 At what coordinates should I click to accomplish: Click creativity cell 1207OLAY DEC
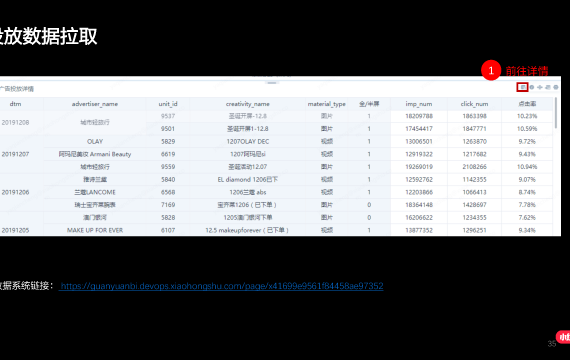(x=248, y=141)
